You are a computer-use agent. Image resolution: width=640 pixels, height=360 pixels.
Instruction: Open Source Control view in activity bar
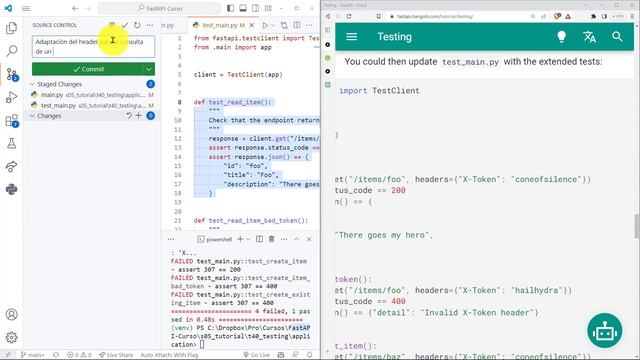(11, 74)
